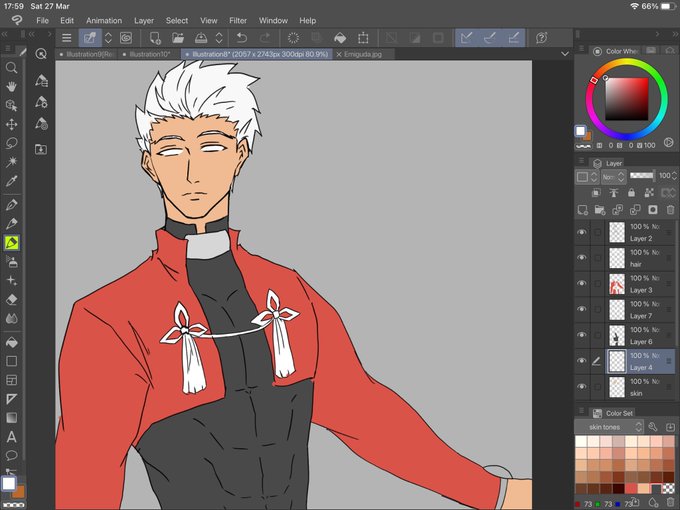The width and height of the screenshot is (680, 510).
Task: Click the New layer folder icon
Action: tap(600, 210)
